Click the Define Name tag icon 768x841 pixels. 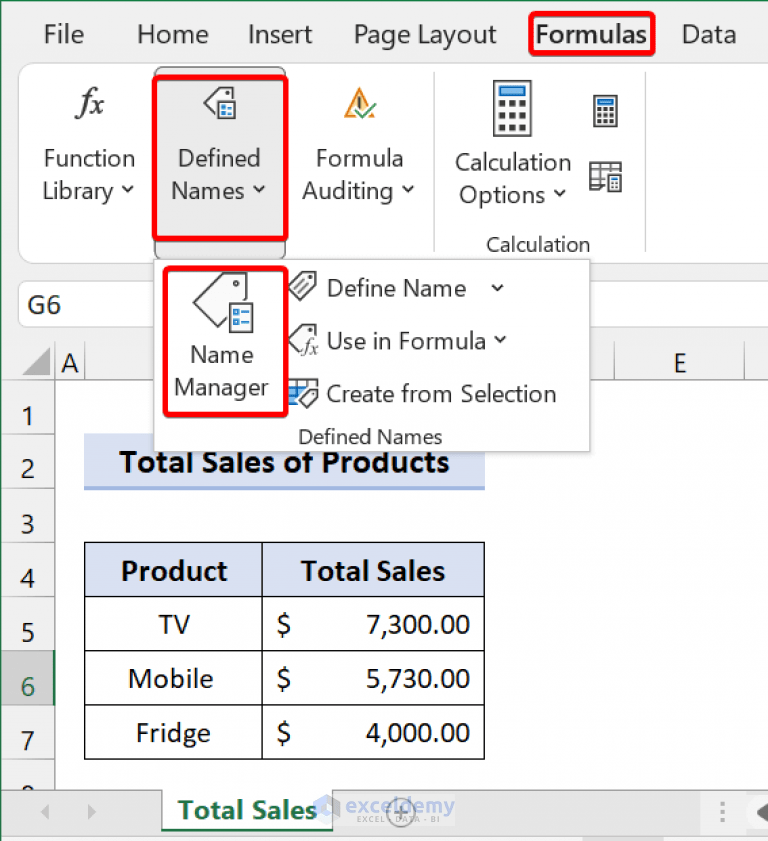tap(303, 288)
